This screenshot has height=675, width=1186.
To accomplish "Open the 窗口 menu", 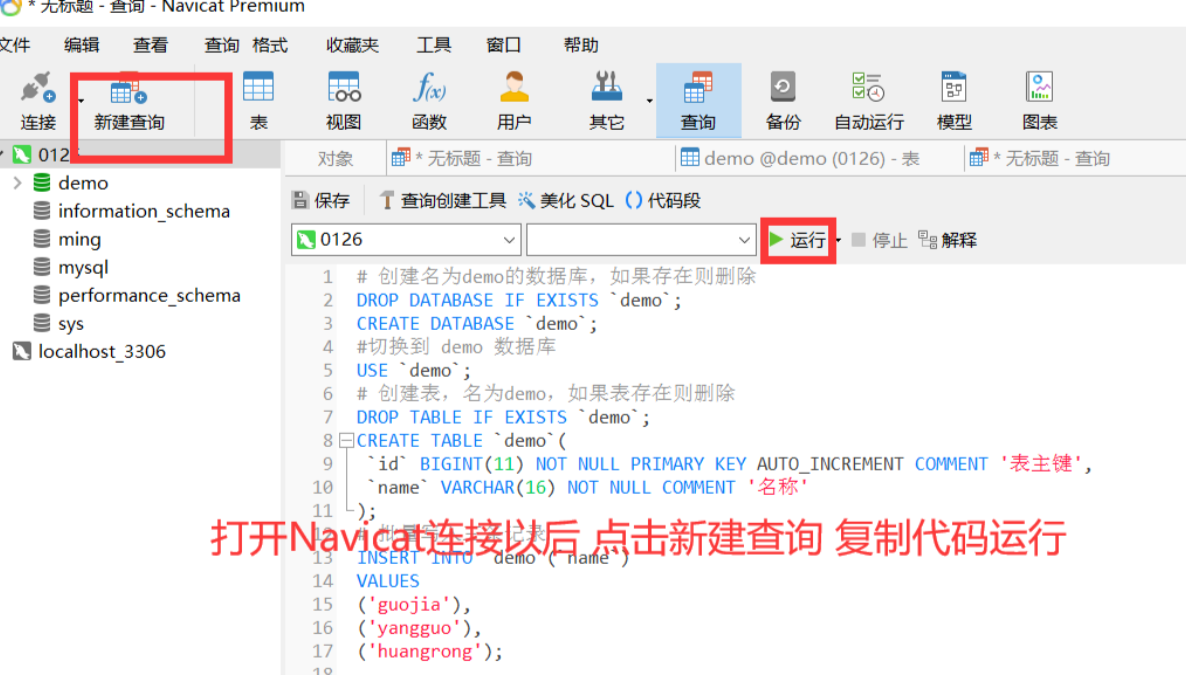I will [503, 45].
